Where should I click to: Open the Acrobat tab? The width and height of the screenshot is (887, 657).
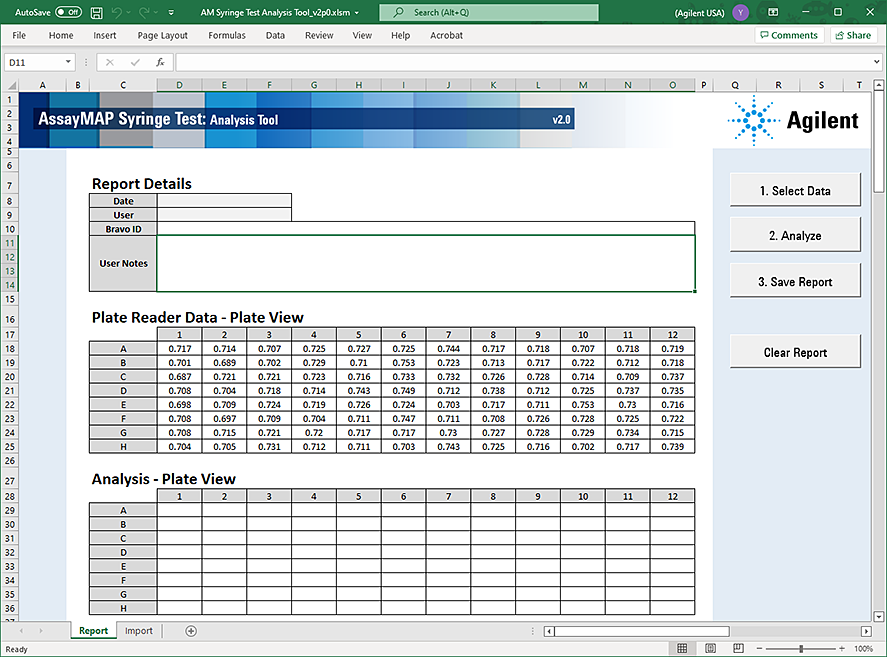(446, 35)
